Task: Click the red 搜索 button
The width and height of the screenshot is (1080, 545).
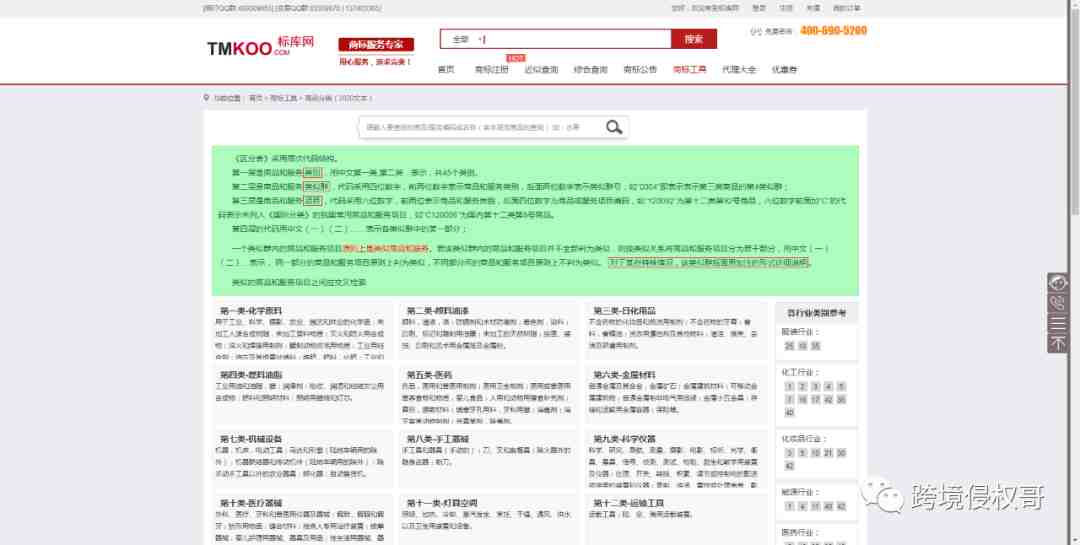Action: (x=694, y=39)
